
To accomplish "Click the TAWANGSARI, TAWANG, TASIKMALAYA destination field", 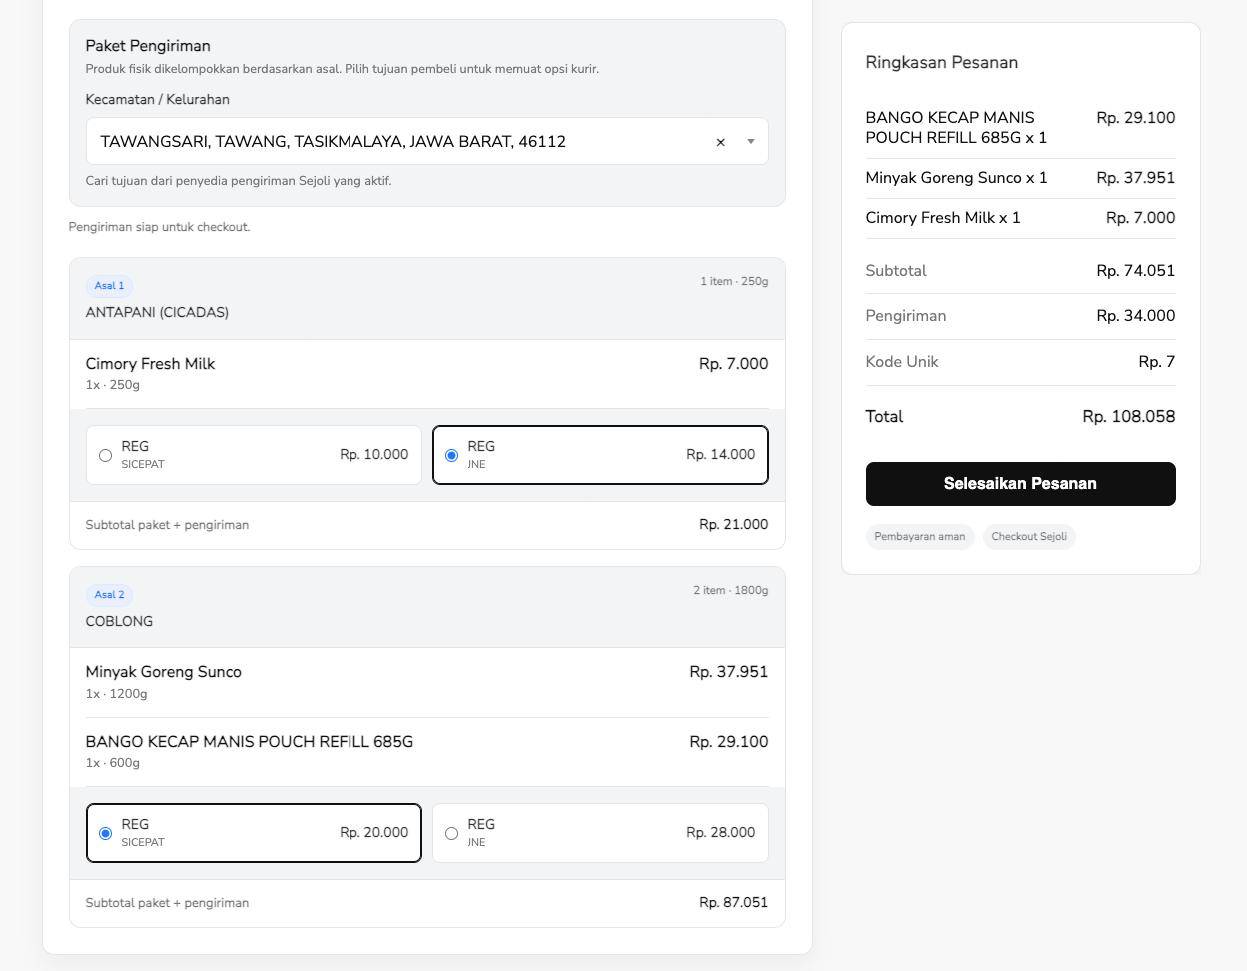I will (x=427, y=141).
